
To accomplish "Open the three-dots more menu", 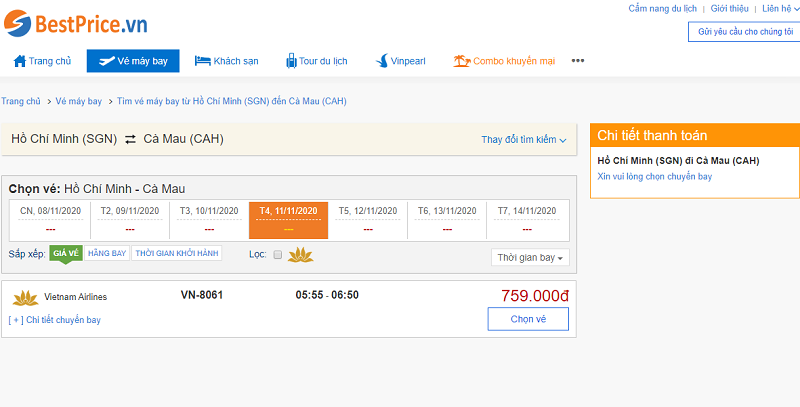I will coord(578,61).
